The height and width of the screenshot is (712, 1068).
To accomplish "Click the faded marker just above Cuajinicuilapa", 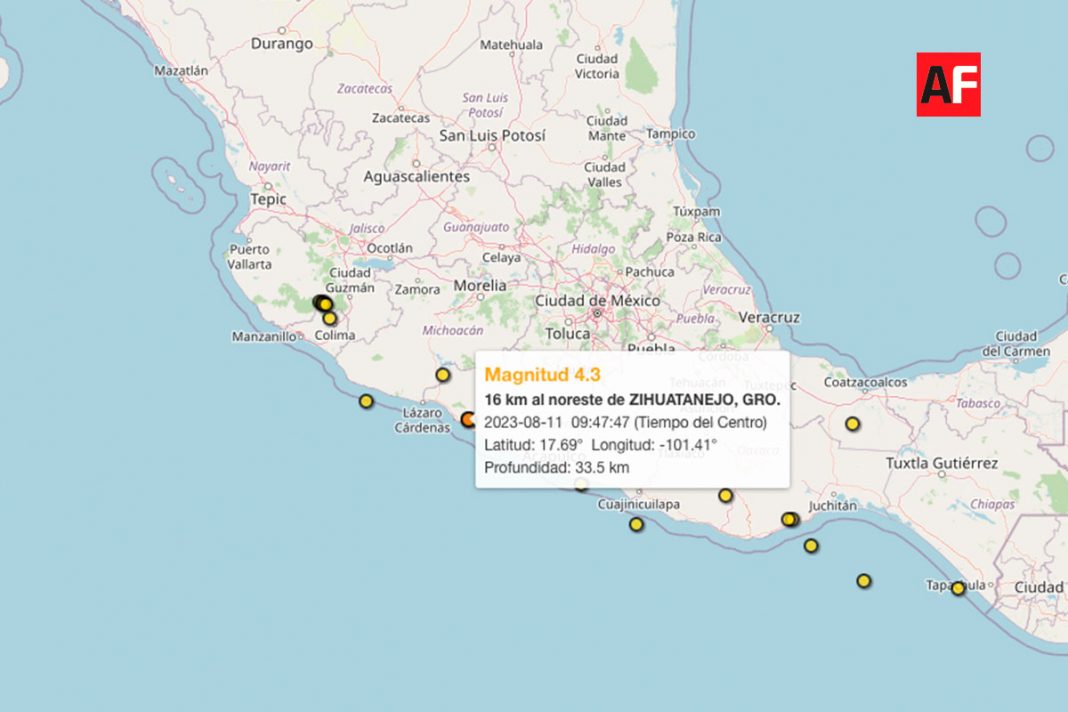I will tap(581, 484).
